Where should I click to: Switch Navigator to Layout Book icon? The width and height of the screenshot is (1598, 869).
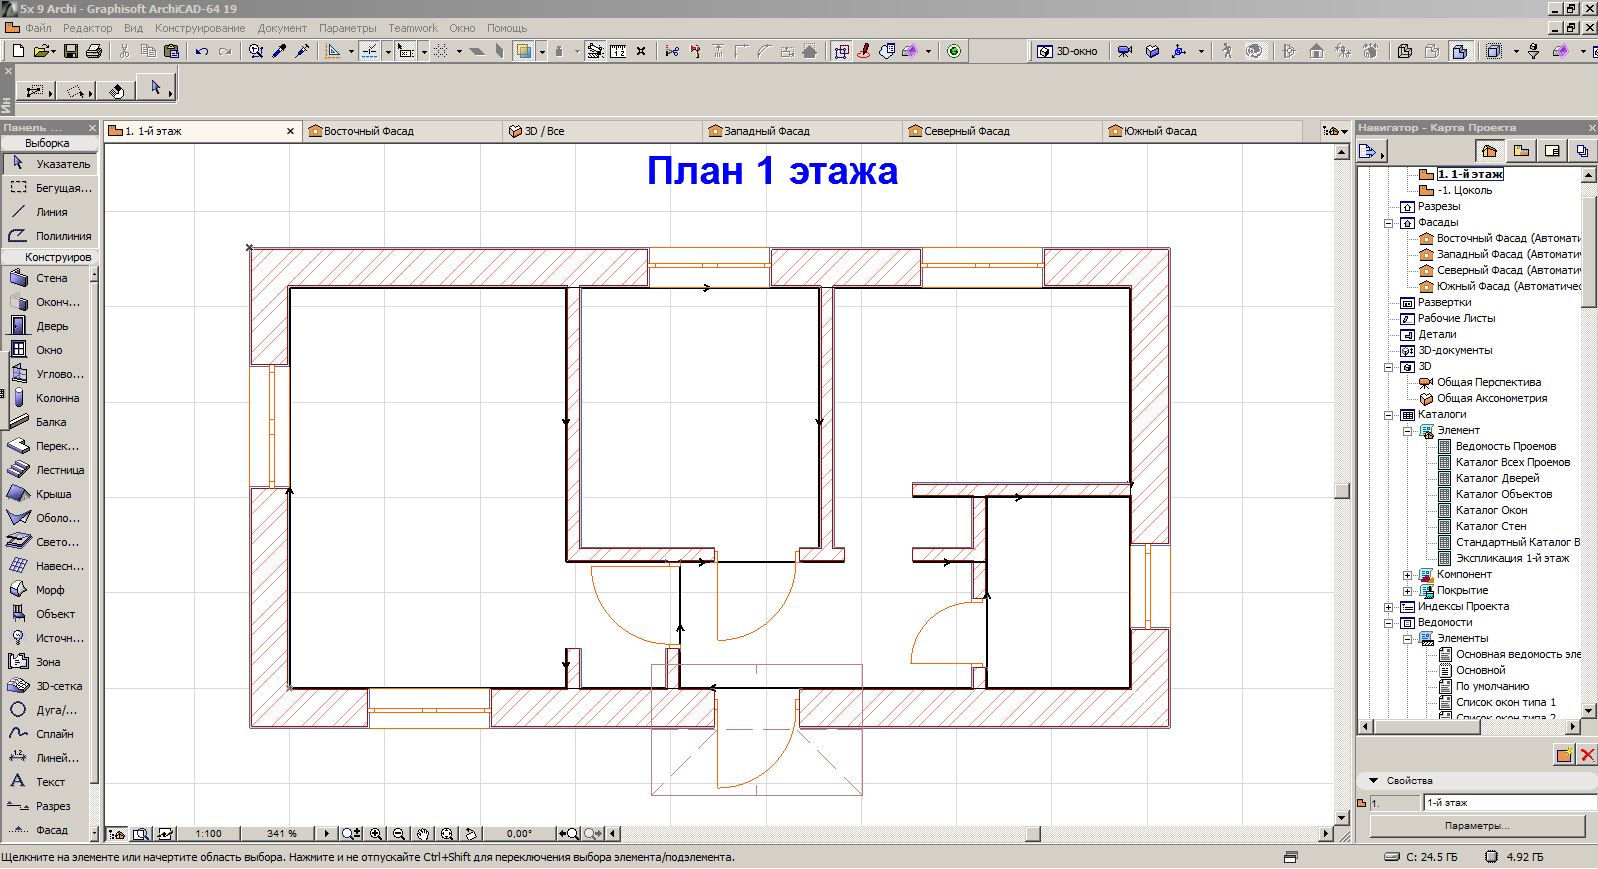tap(1552, 151)
